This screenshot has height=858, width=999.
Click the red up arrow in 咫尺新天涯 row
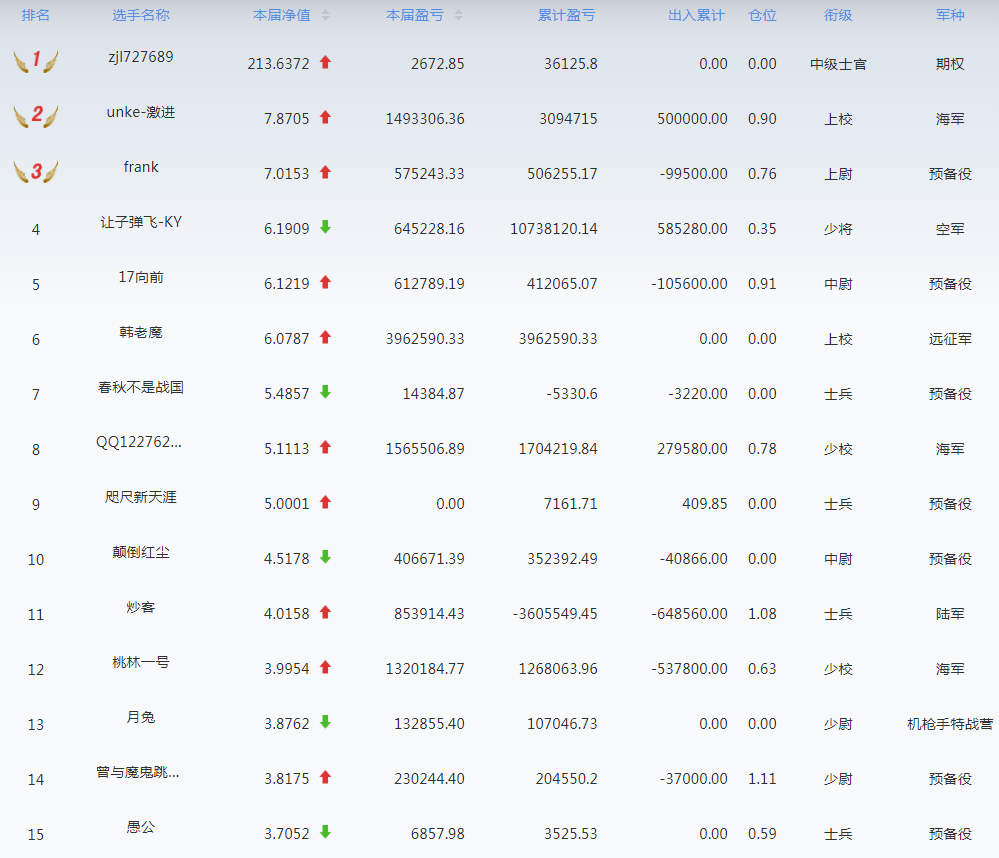click(x=326, y=503)
